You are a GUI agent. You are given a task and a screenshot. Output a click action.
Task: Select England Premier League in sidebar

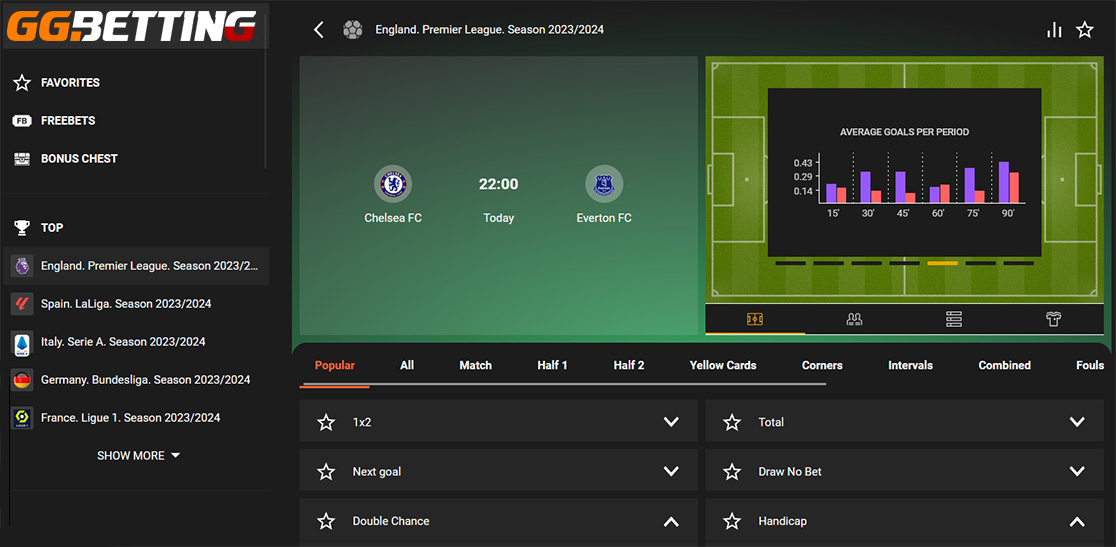[x=136, y=266]
